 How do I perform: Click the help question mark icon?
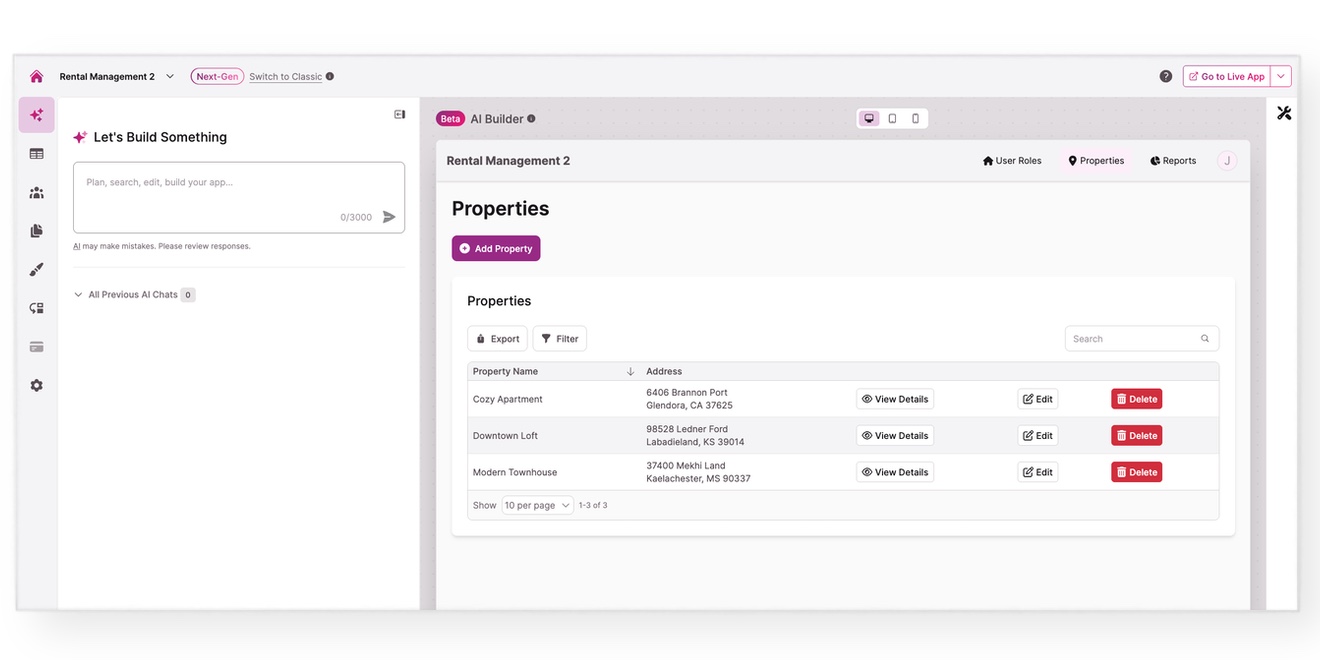coord(1166,77)
